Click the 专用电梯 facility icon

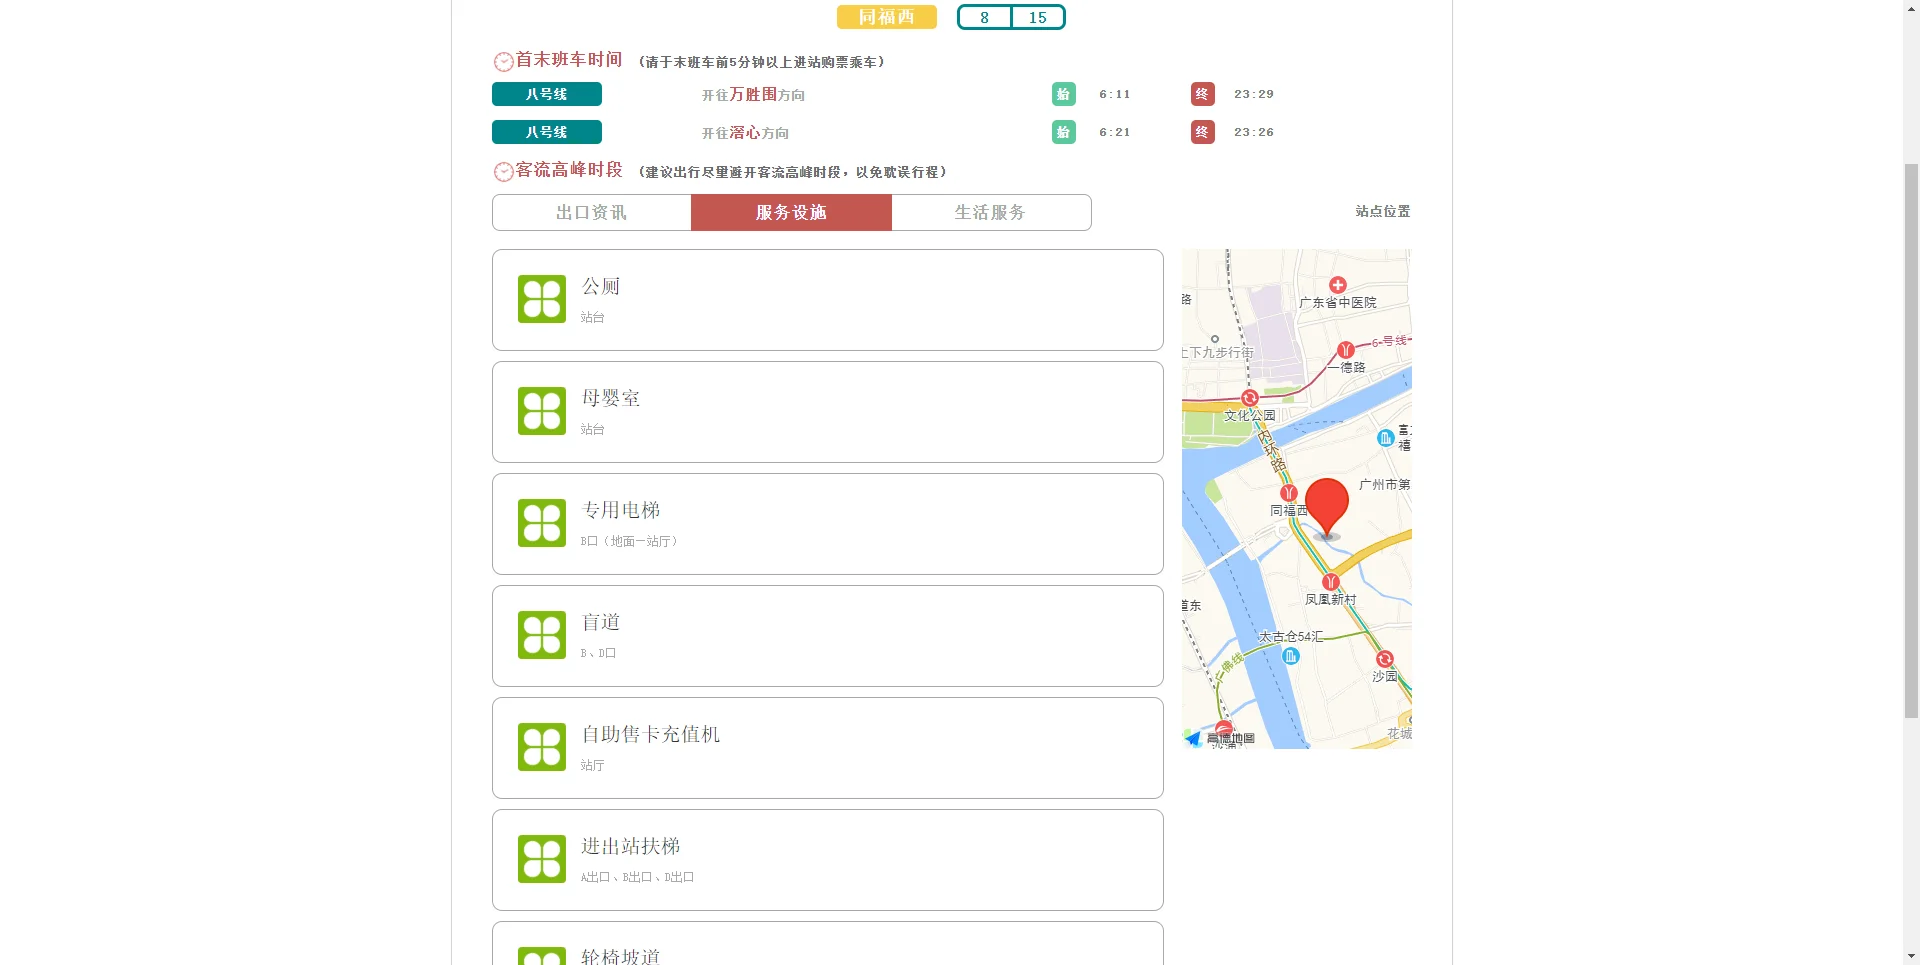(541, 523)
